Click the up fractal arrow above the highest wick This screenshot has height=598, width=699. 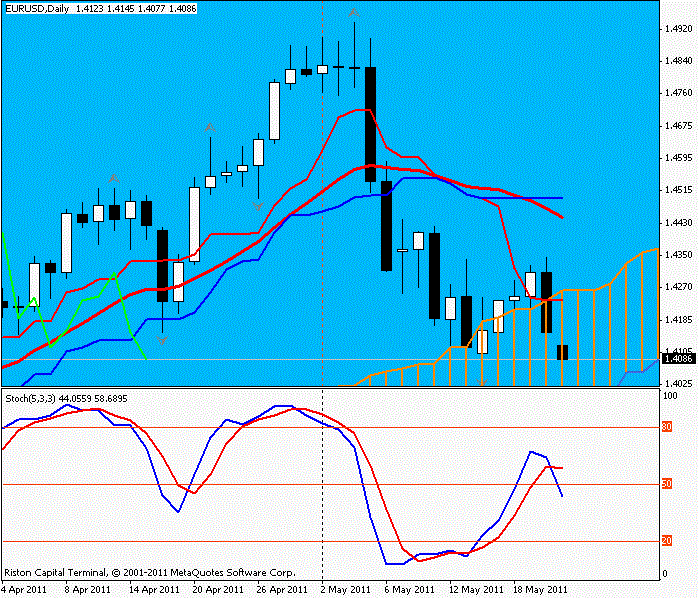pos(354,13)
